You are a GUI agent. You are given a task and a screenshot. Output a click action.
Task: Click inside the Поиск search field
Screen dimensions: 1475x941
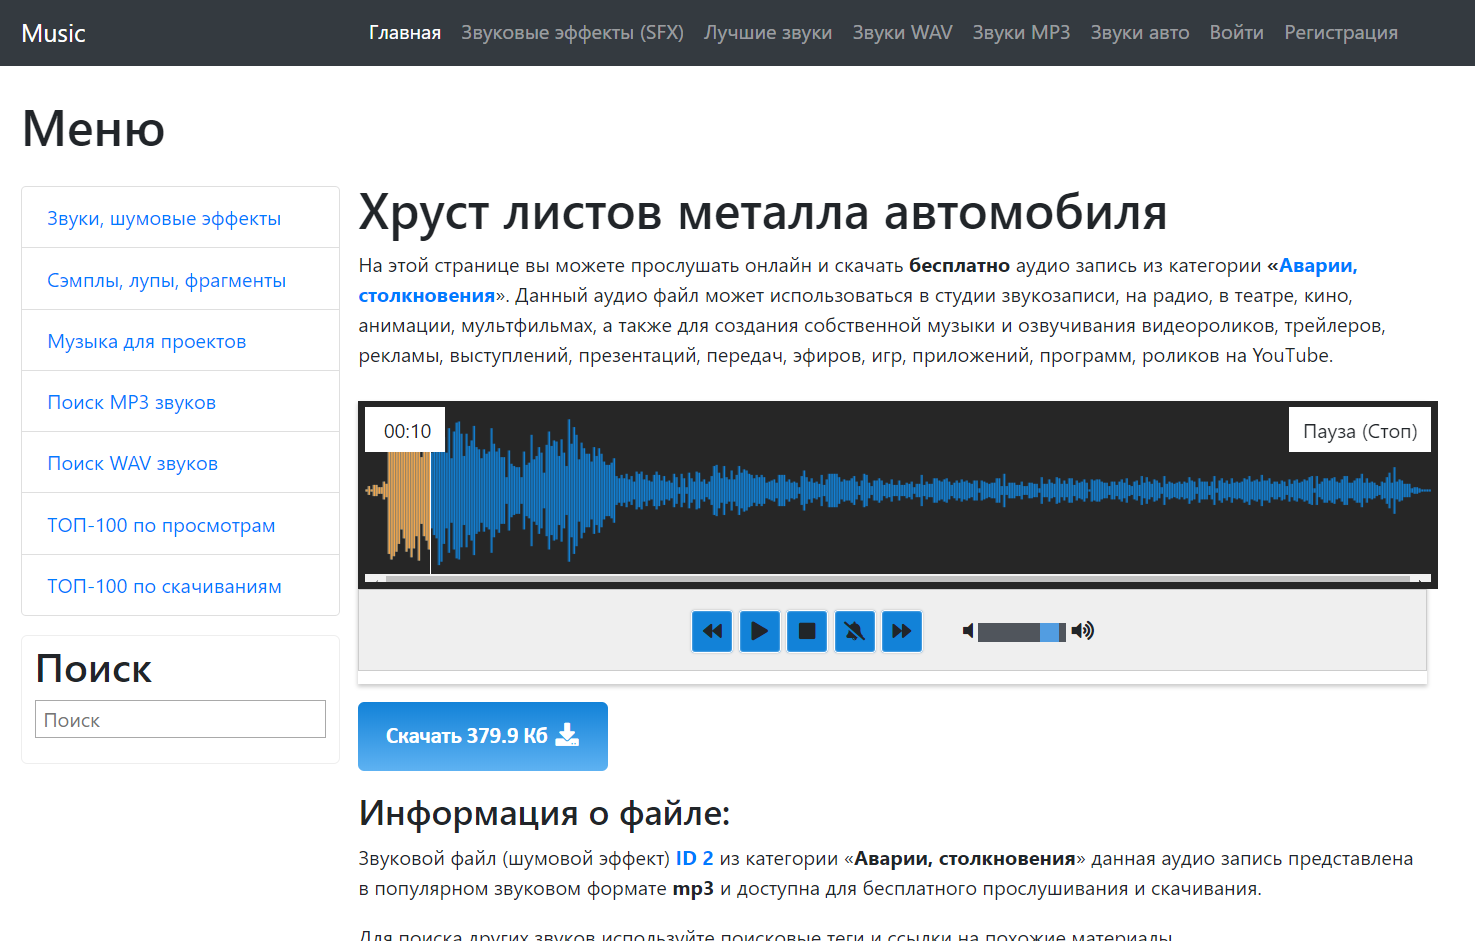click(x=180, y=720)
